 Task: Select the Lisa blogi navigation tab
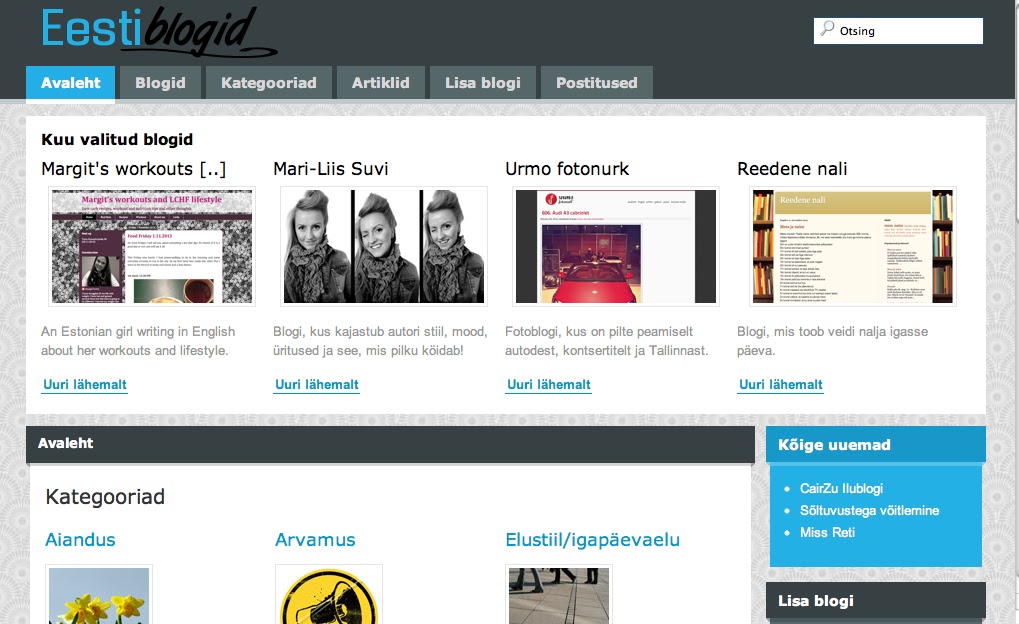[483, 83]
